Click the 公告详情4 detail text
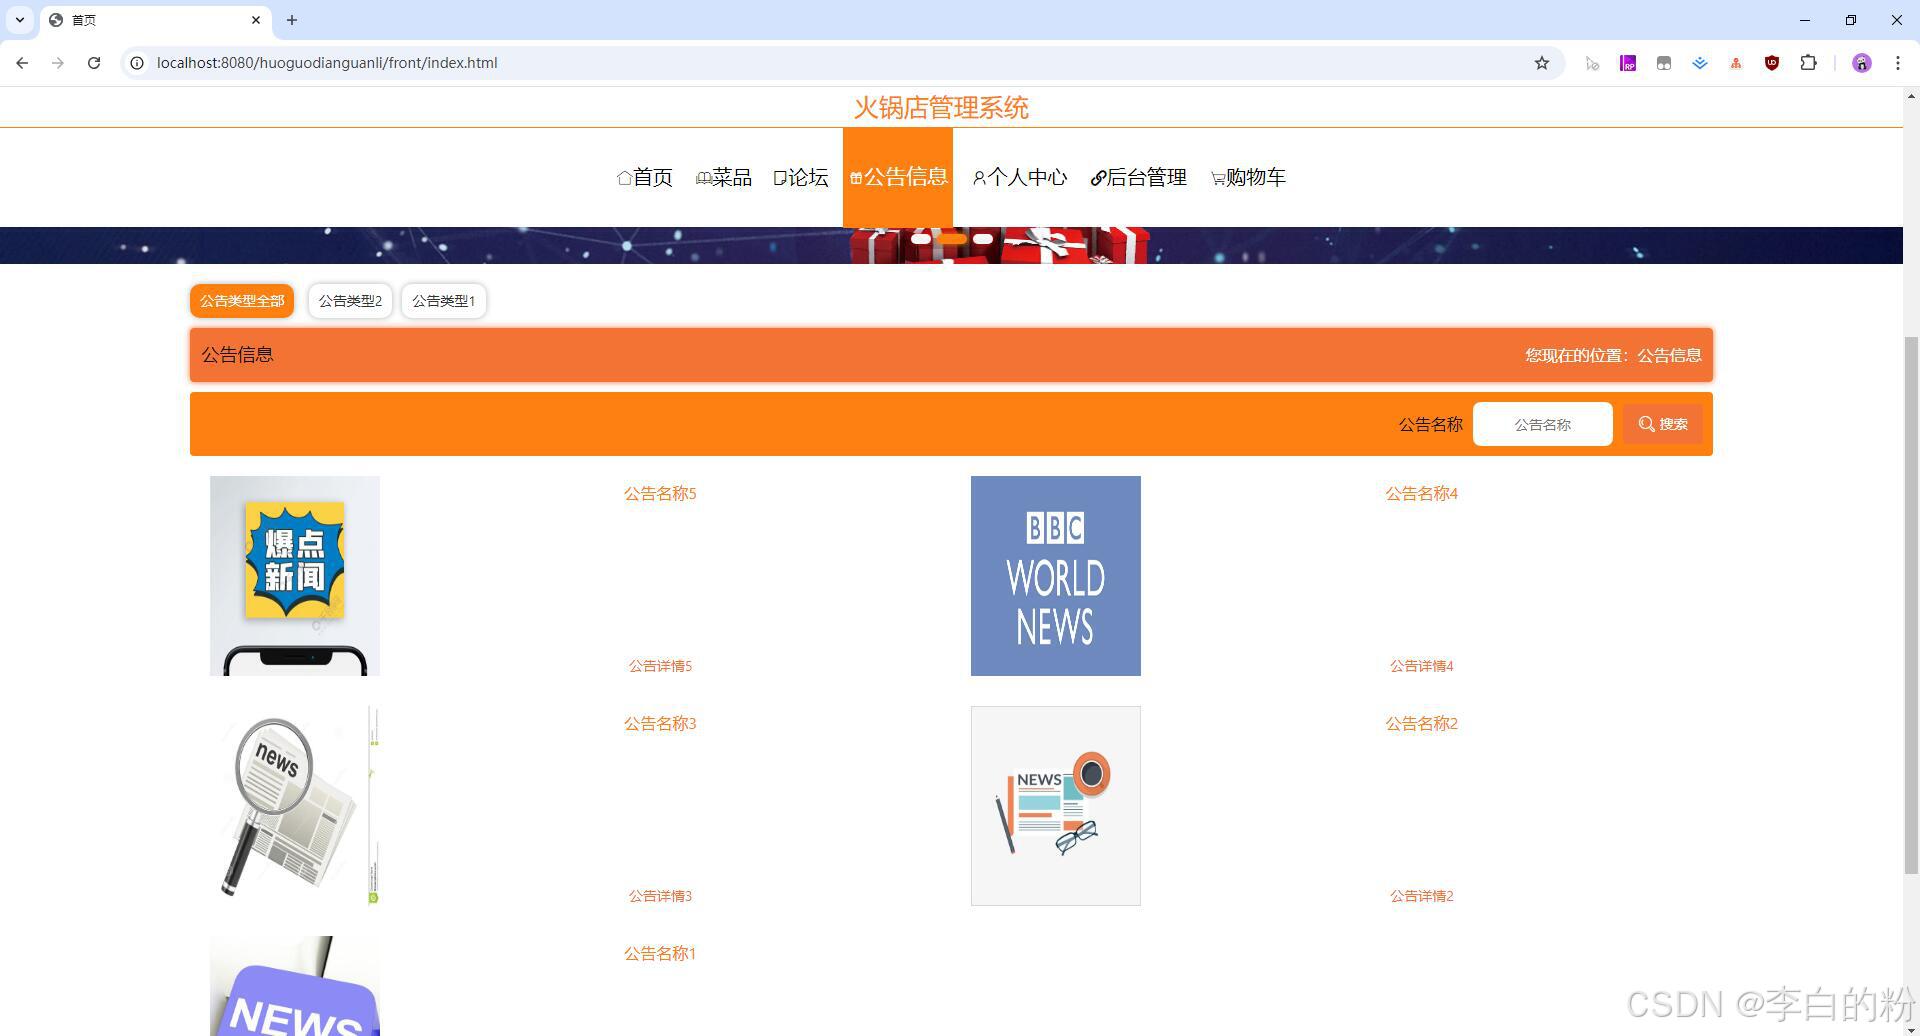Viewport: 1920px width, 1036px height. click(1421, 666)
